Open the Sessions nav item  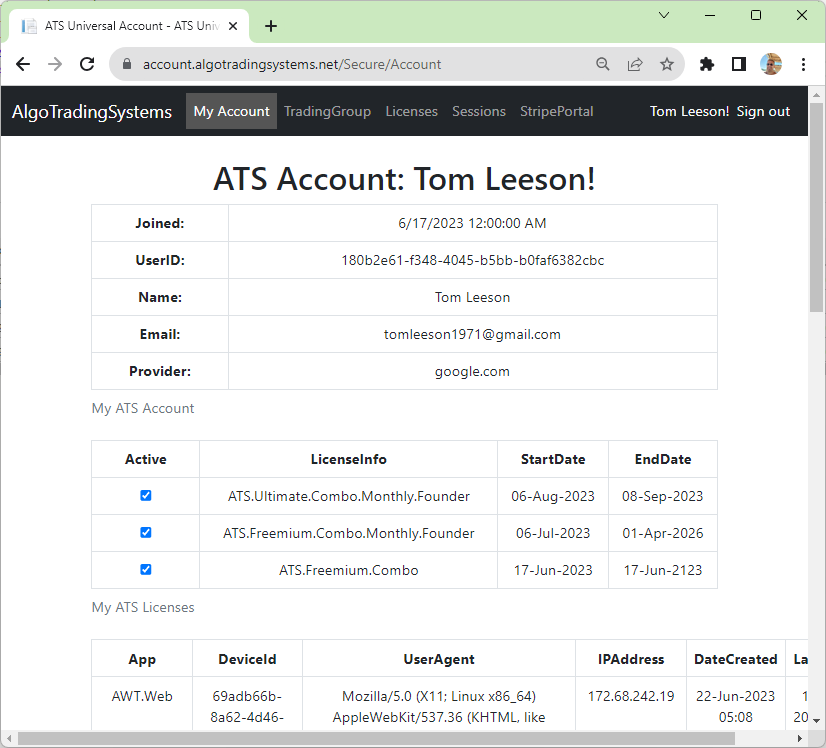click(x=479, y=111)
